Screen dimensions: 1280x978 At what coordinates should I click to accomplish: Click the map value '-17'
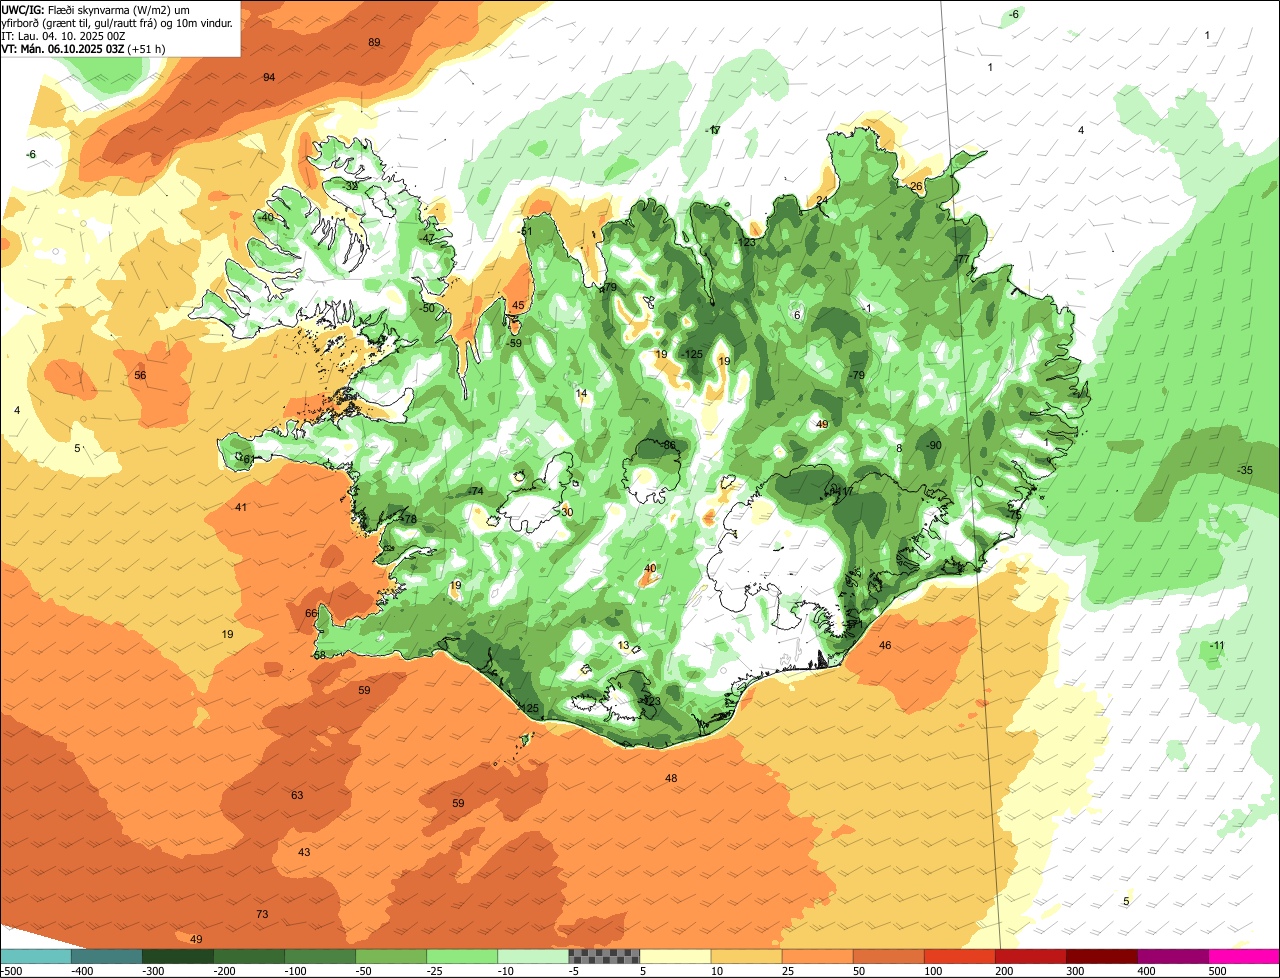point(713,130)
